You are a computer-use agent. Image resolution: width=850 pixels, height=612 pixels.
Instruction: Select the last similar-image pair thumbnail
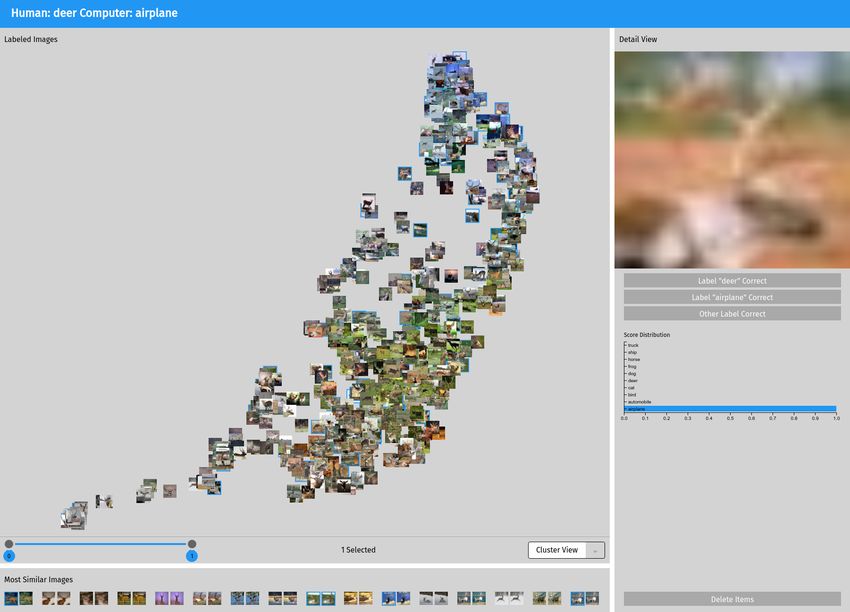(x=584, y=598)
